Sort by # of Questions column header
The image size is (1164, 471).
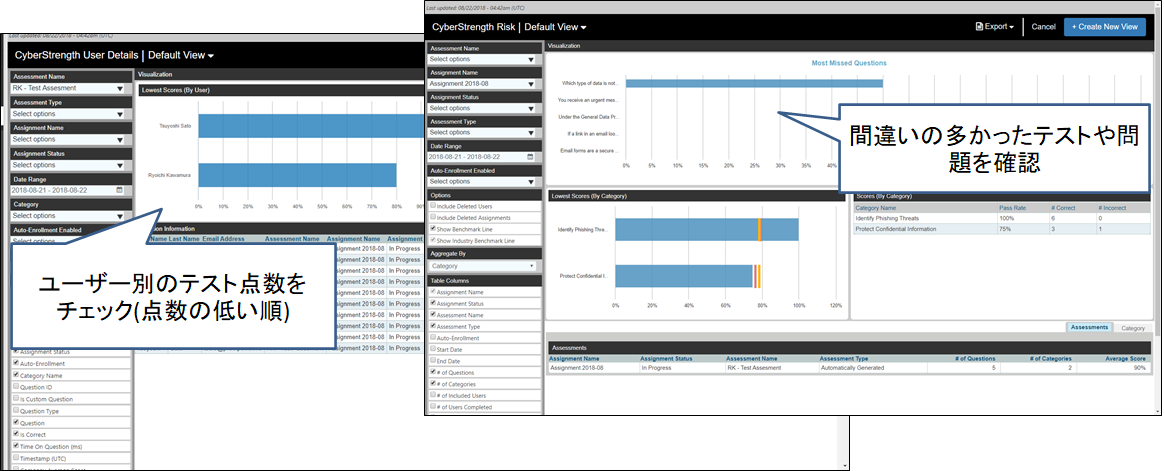976,358
